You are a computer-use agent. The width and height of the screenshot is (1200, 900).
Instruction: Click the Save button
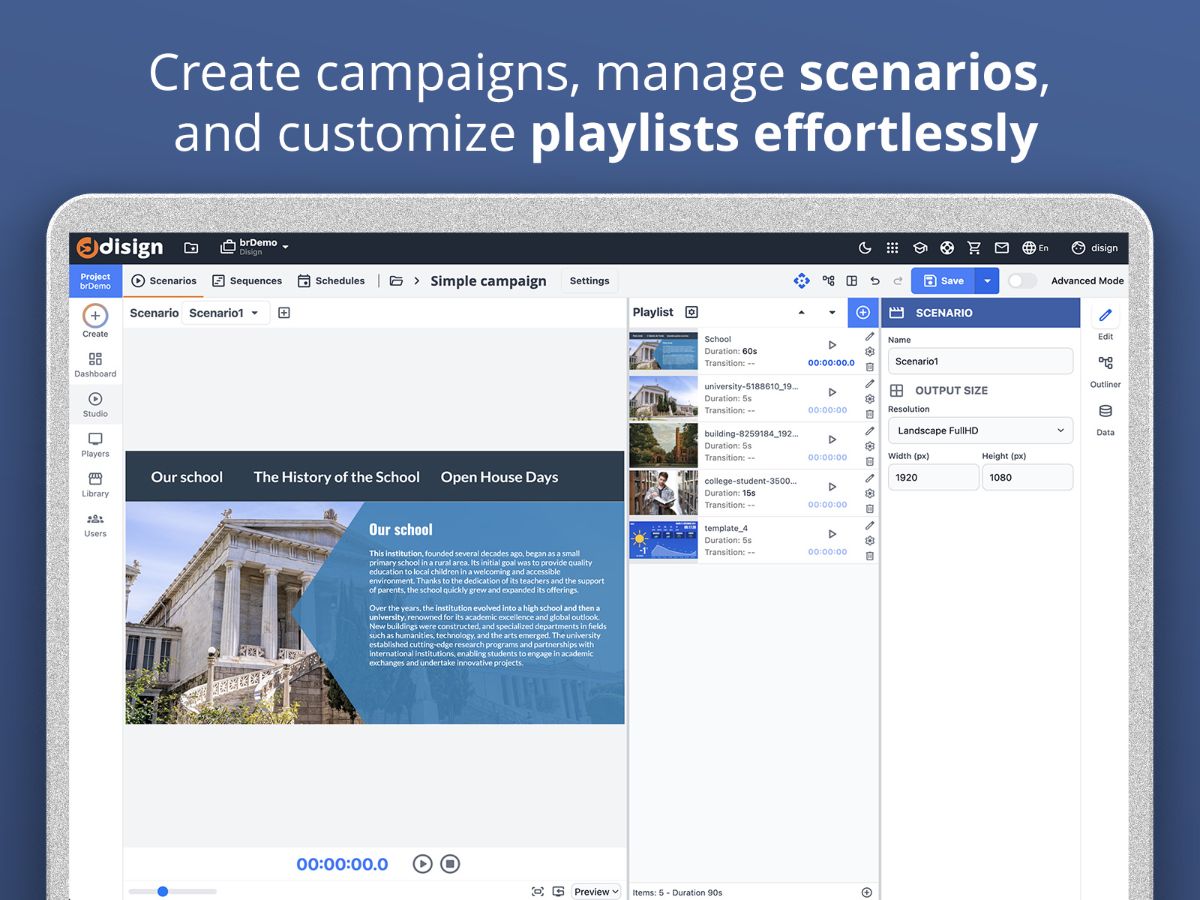(x=943, y=281)
